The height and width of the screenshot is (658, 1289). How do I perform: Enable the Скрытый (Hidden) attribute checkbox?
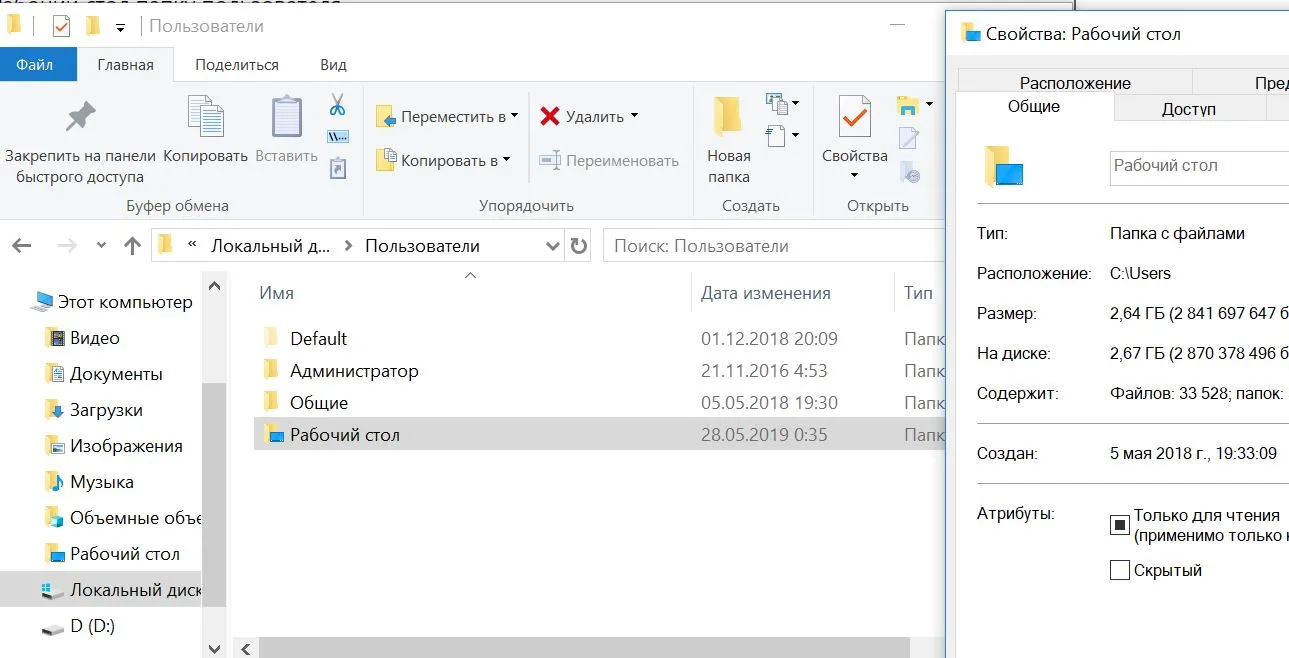(1119, 571)
